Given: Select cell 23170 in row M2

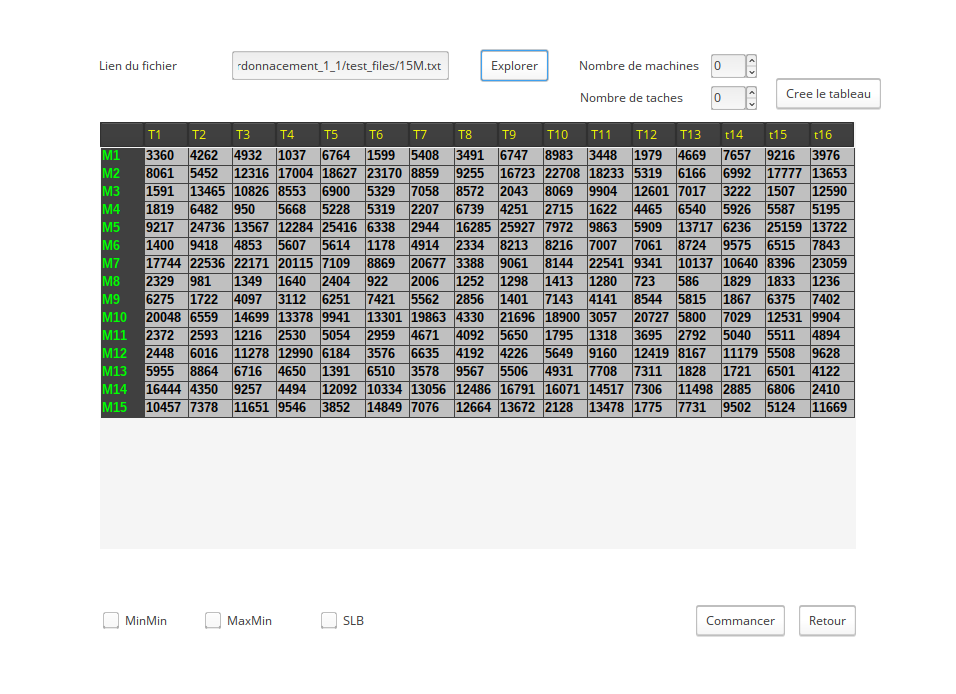Looking at the screenshot, I should [387, 173].
